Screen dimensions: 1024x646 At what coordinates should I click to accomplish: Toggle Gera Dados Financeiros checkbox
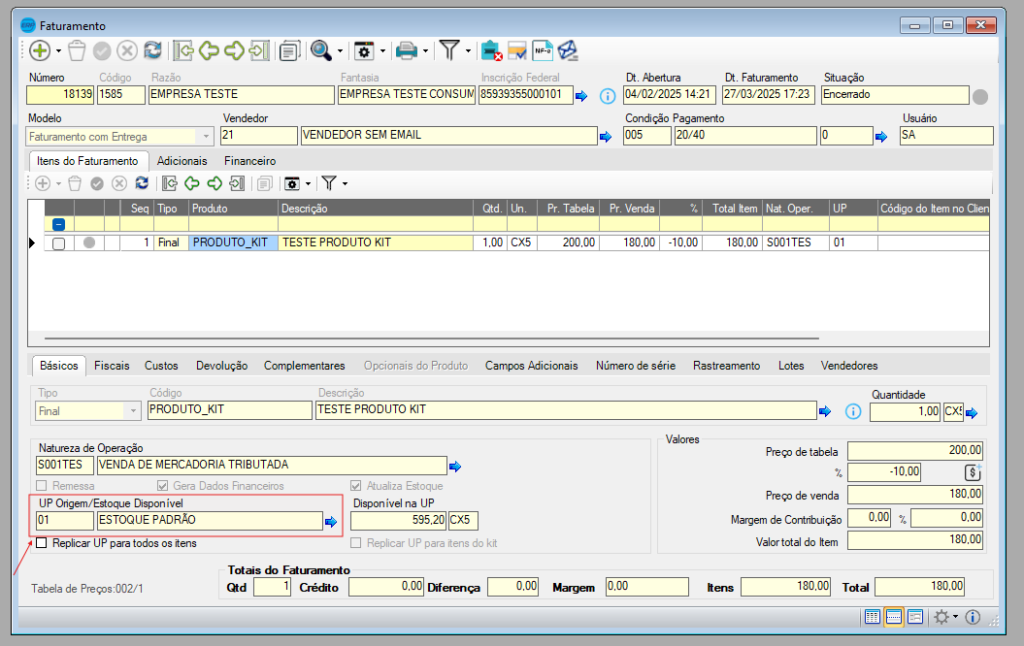[163, 485]
